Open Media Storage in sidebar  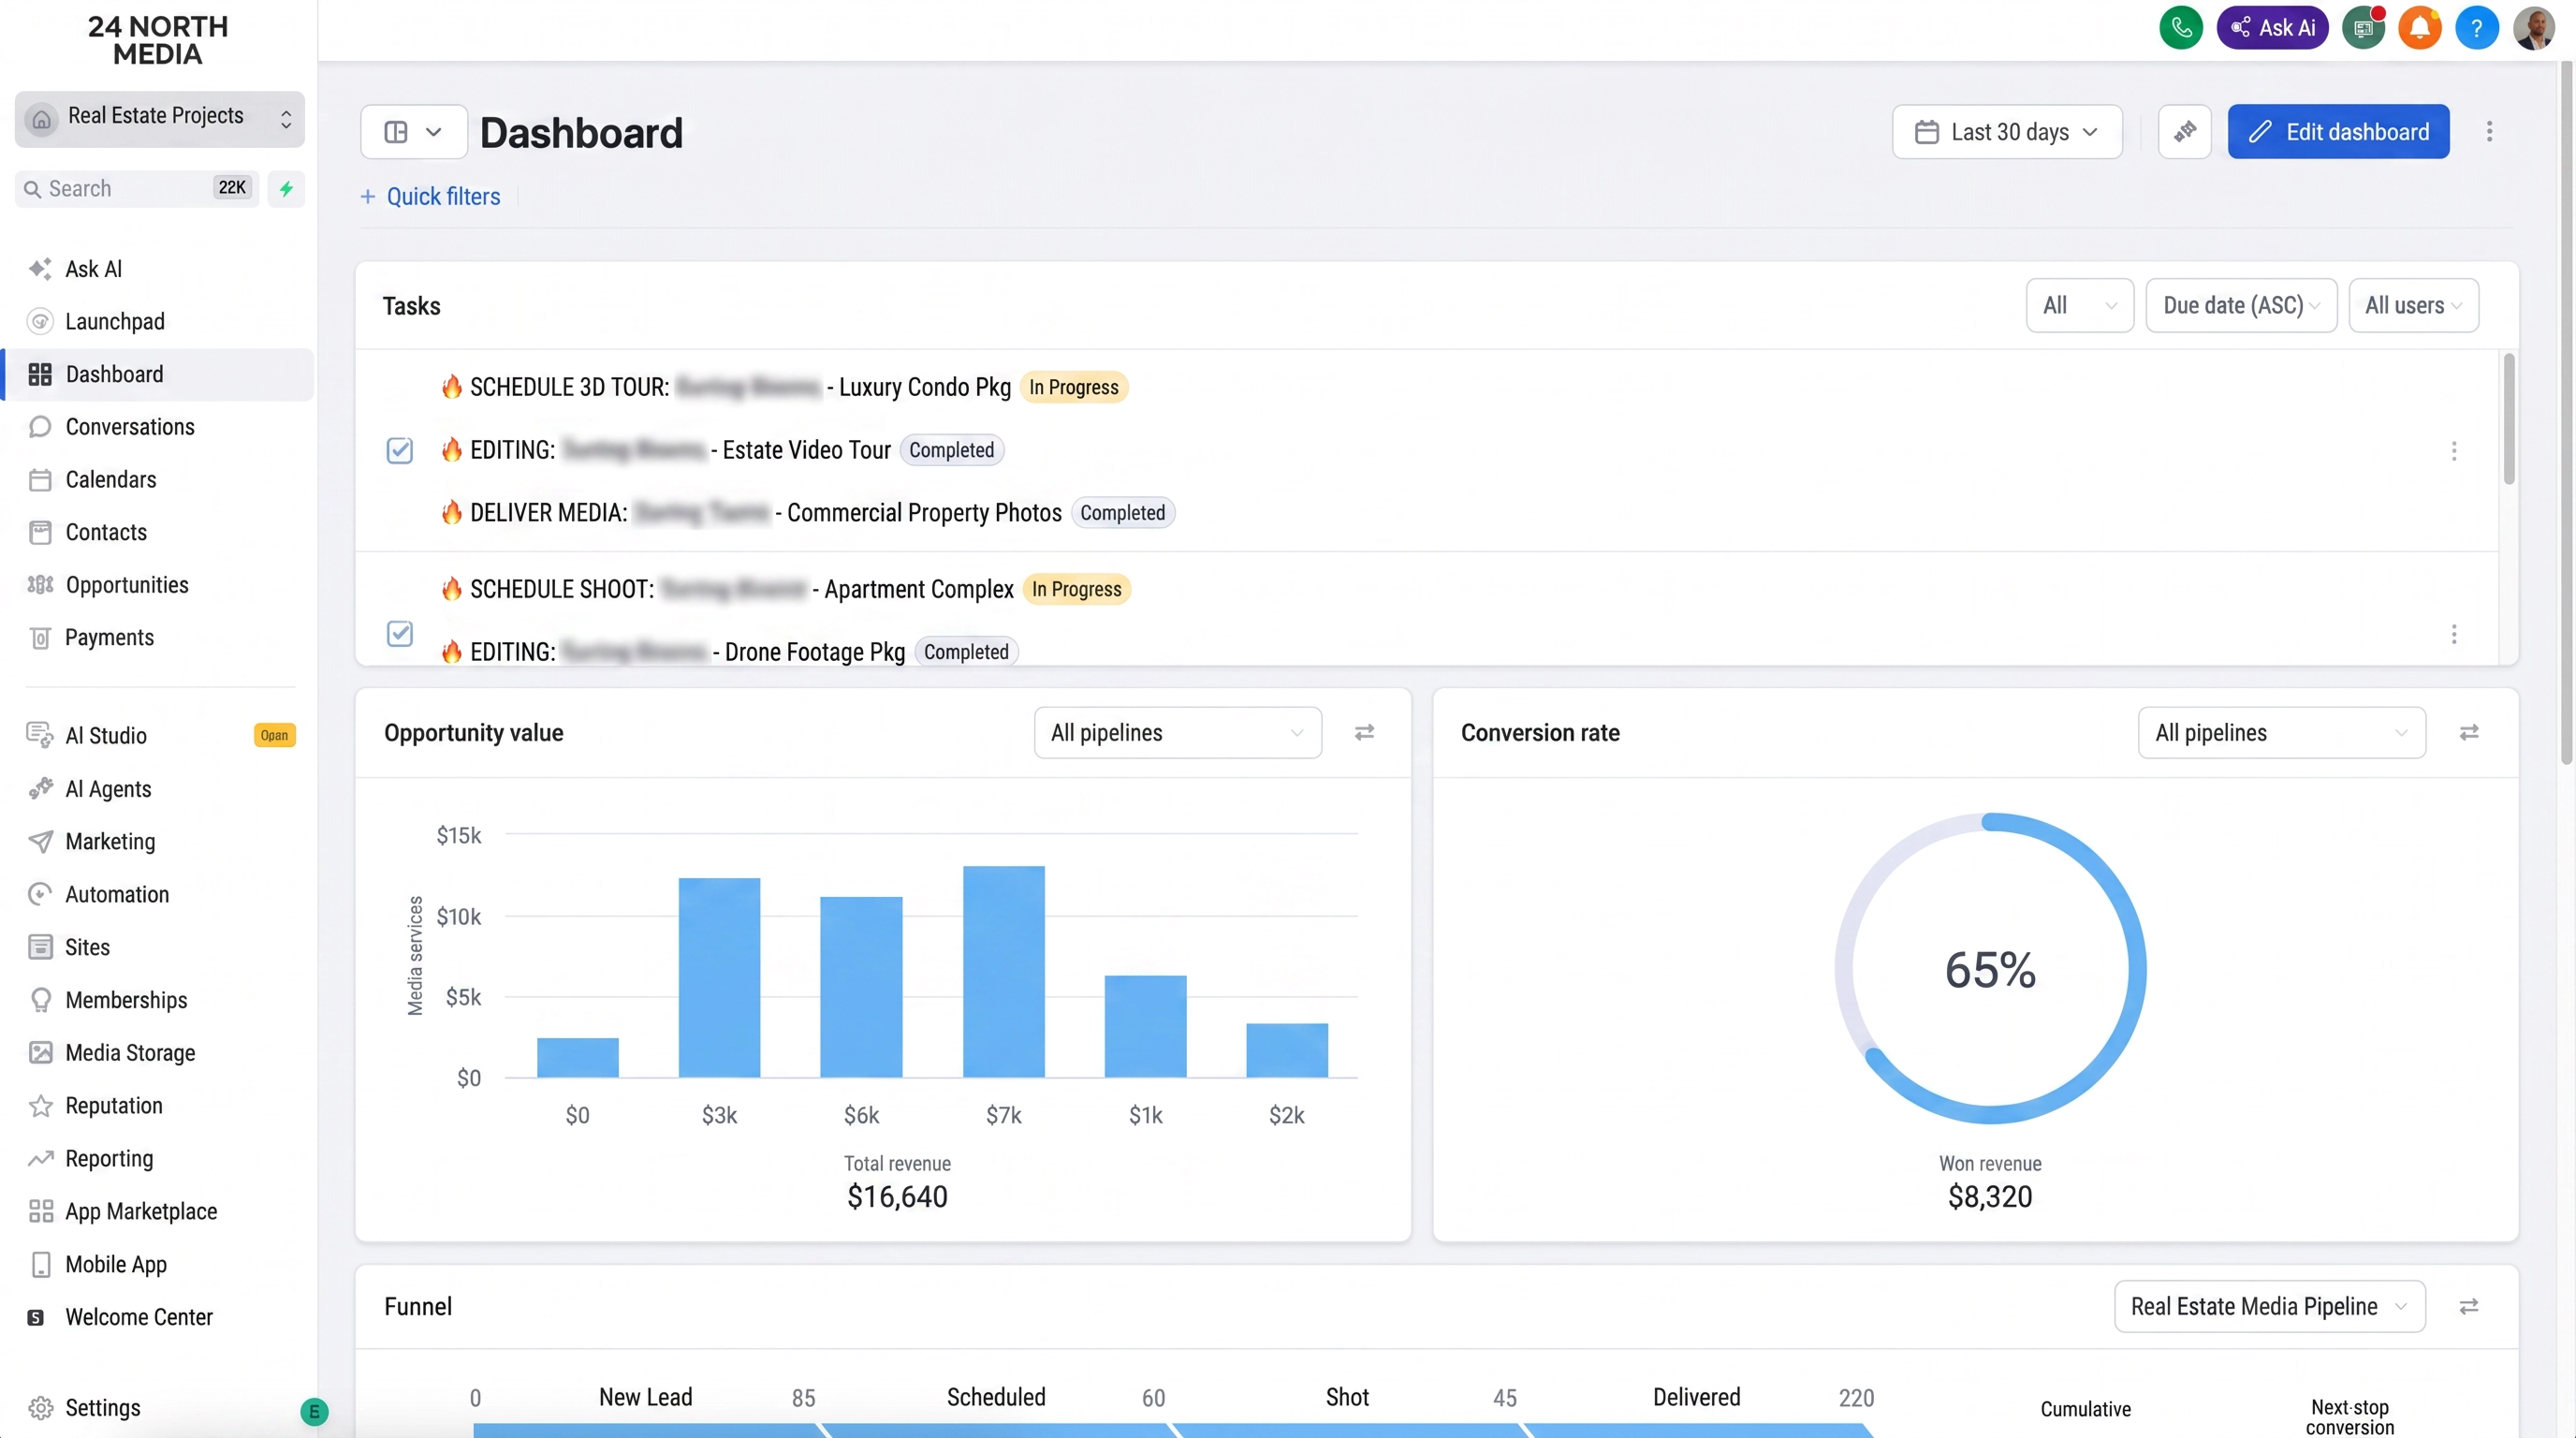pos(160,1053)
